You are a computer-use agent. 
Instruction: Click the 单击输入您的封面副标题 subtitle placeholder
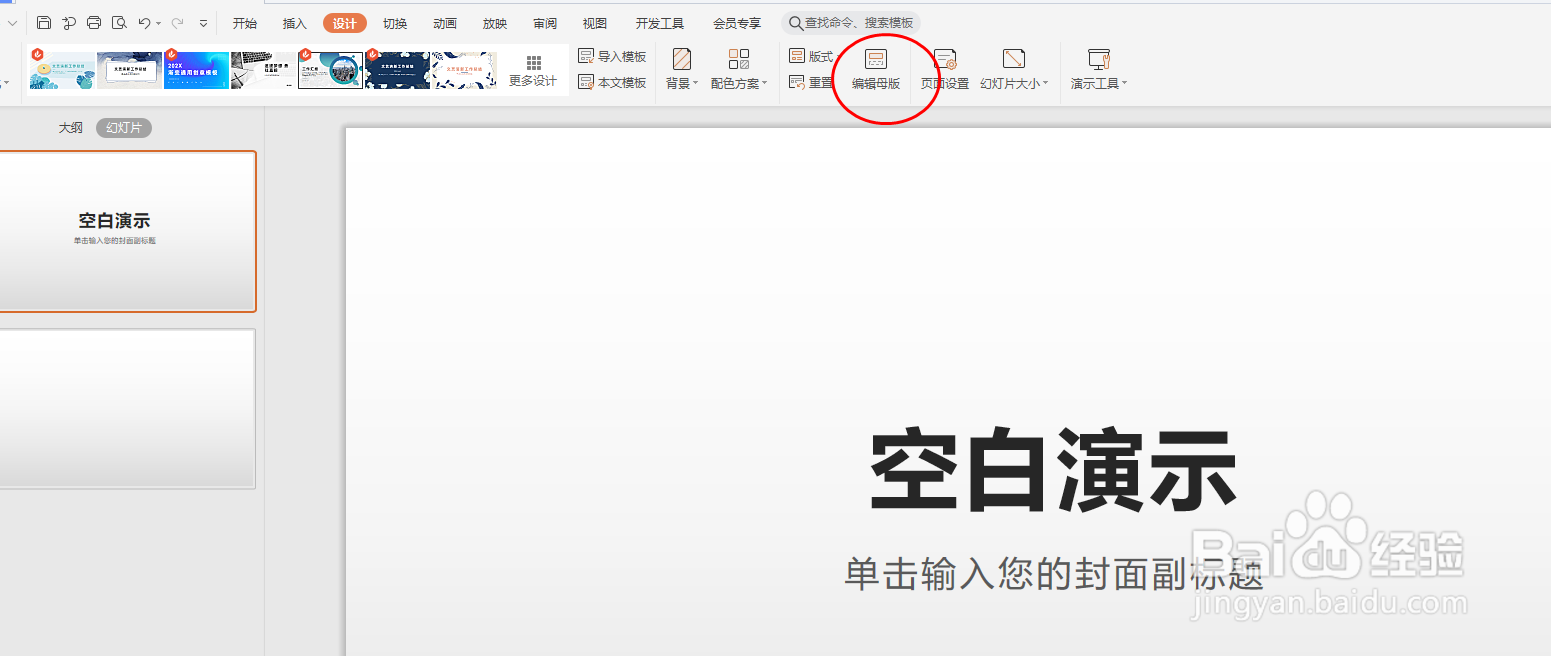coord(1054,574)
